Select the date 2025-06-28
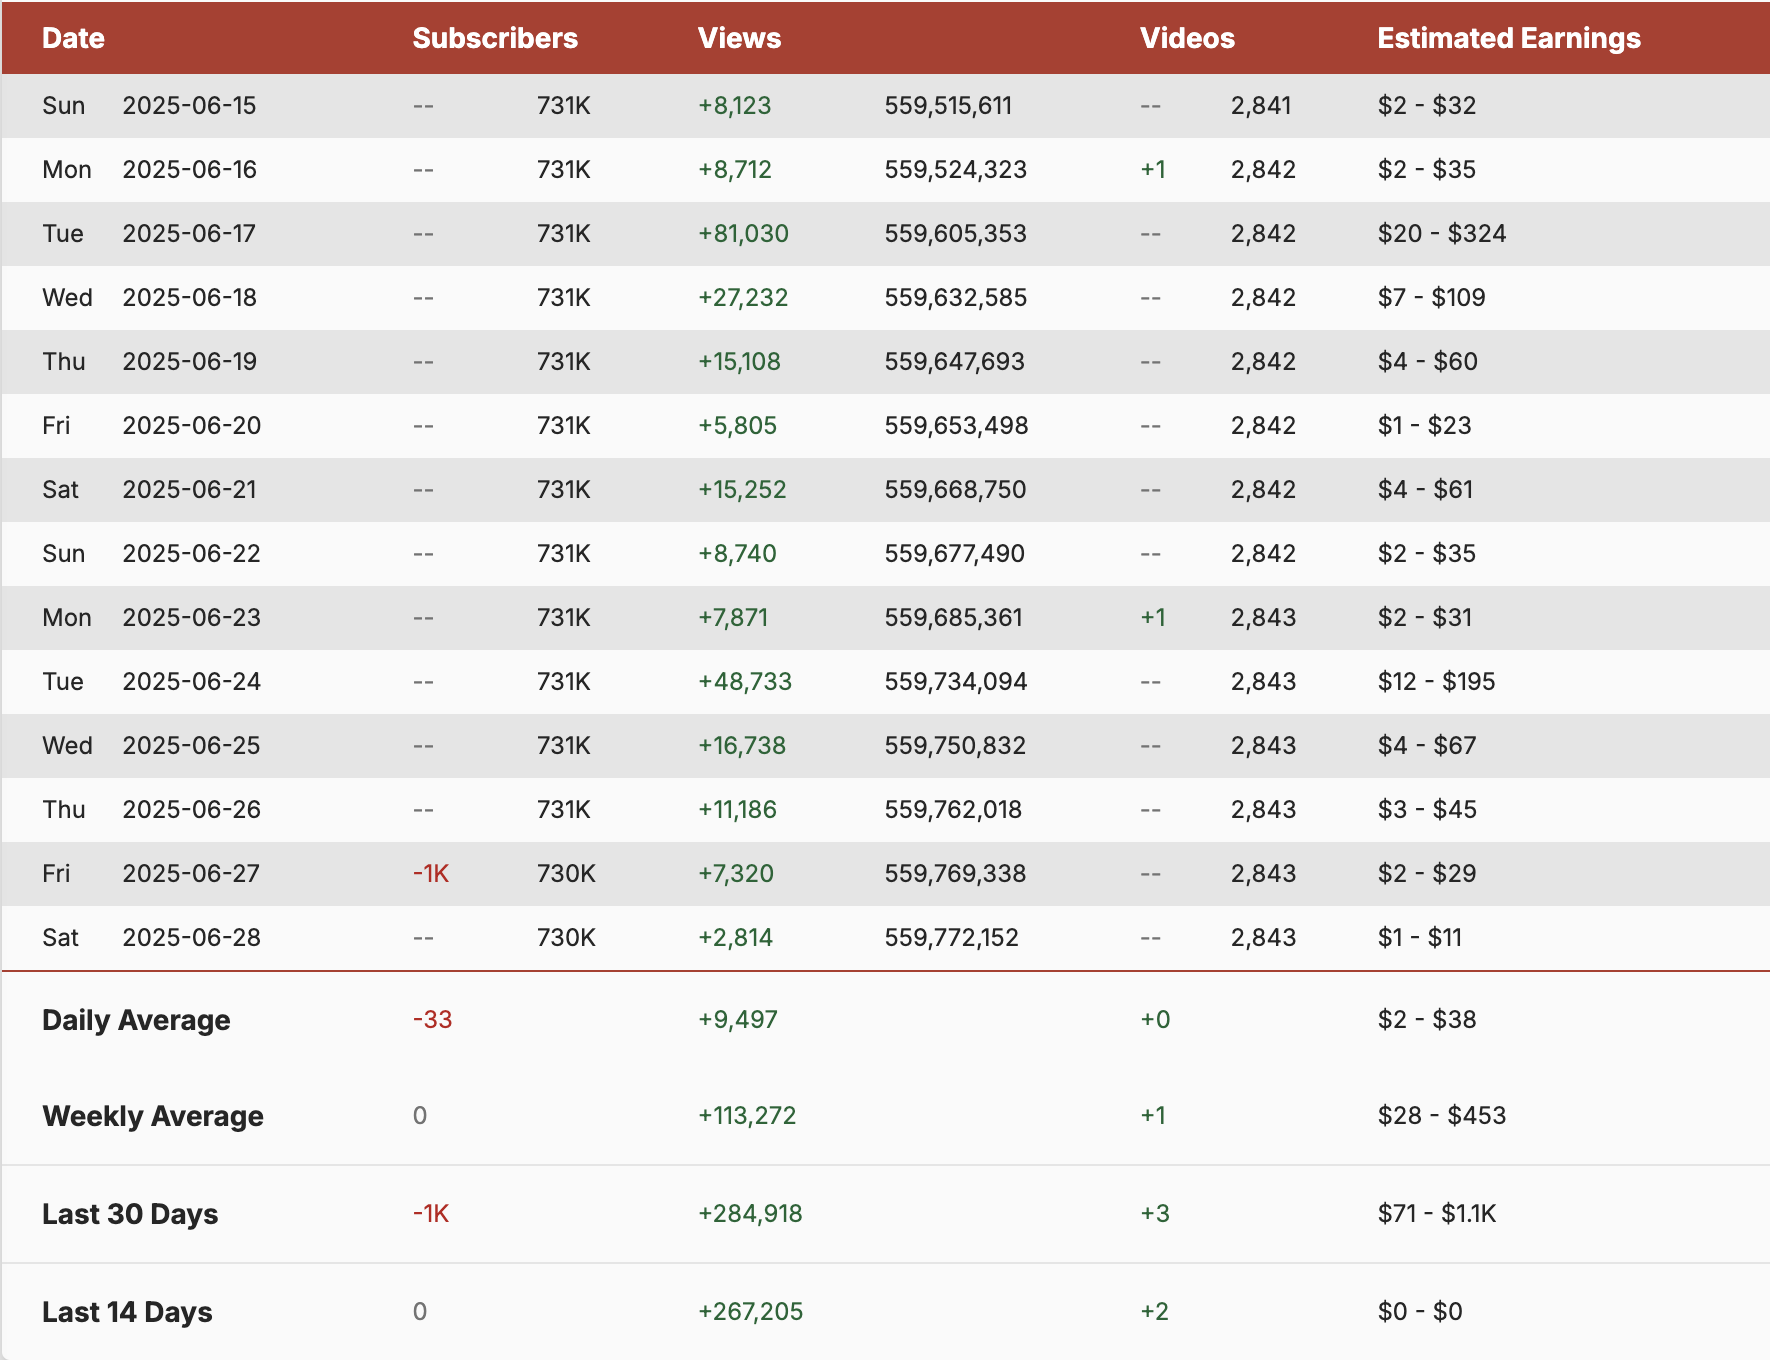This screenshot has height=1360, width=1770. 191,938
